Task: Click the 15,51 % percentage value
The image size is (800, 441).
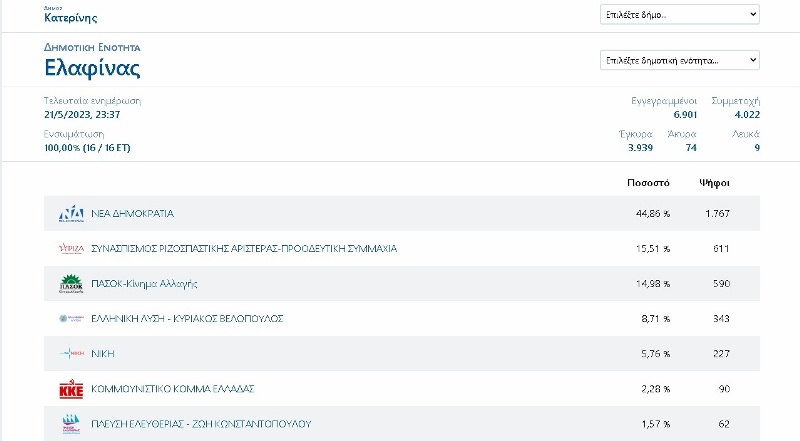Action: pos(653,249)
